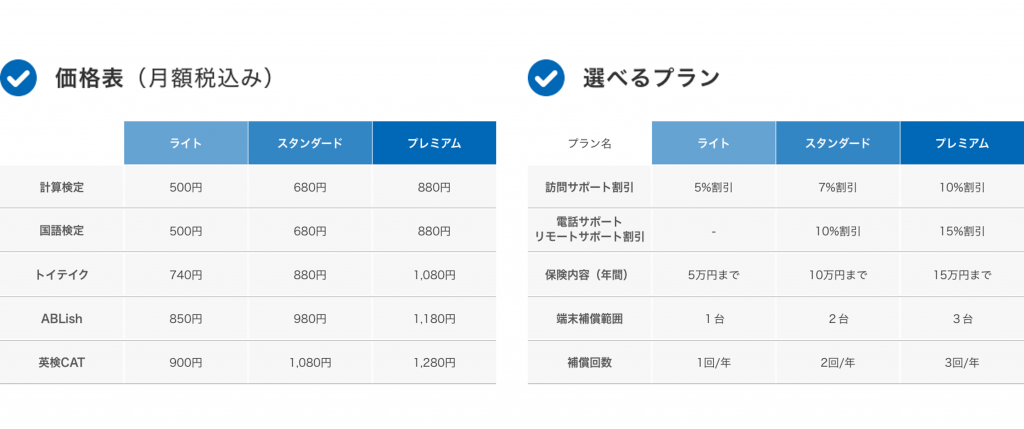Select the ライト header in the price table
The width and height of the screenshot is (1024, 429).
pos(186,143)
